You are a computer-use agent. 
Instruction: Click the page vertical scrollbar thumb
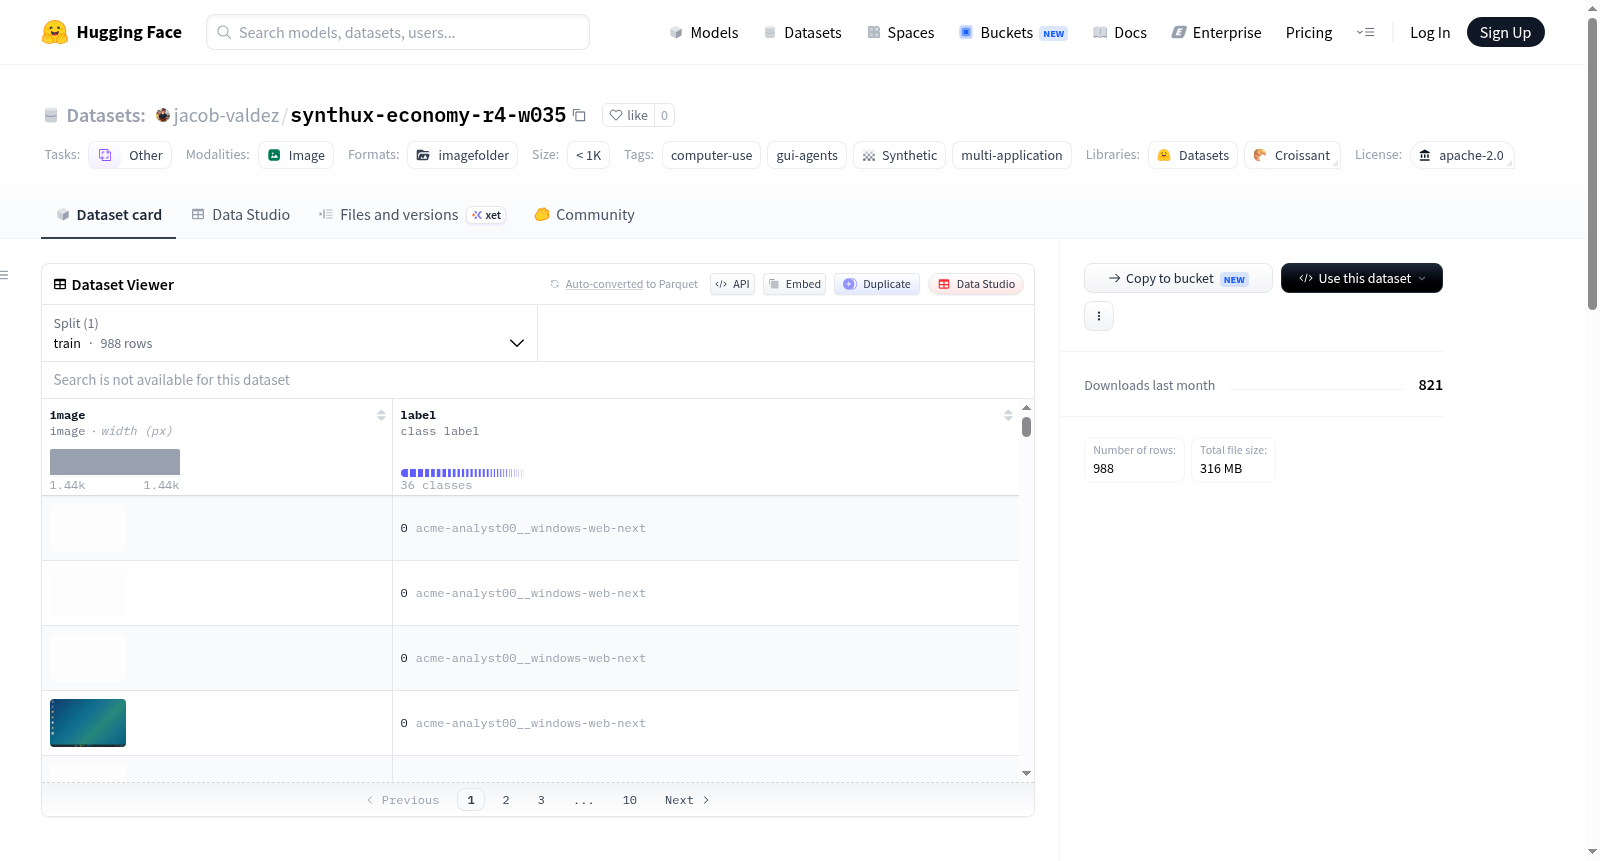pyautogui.click(x=1592, y=163)
